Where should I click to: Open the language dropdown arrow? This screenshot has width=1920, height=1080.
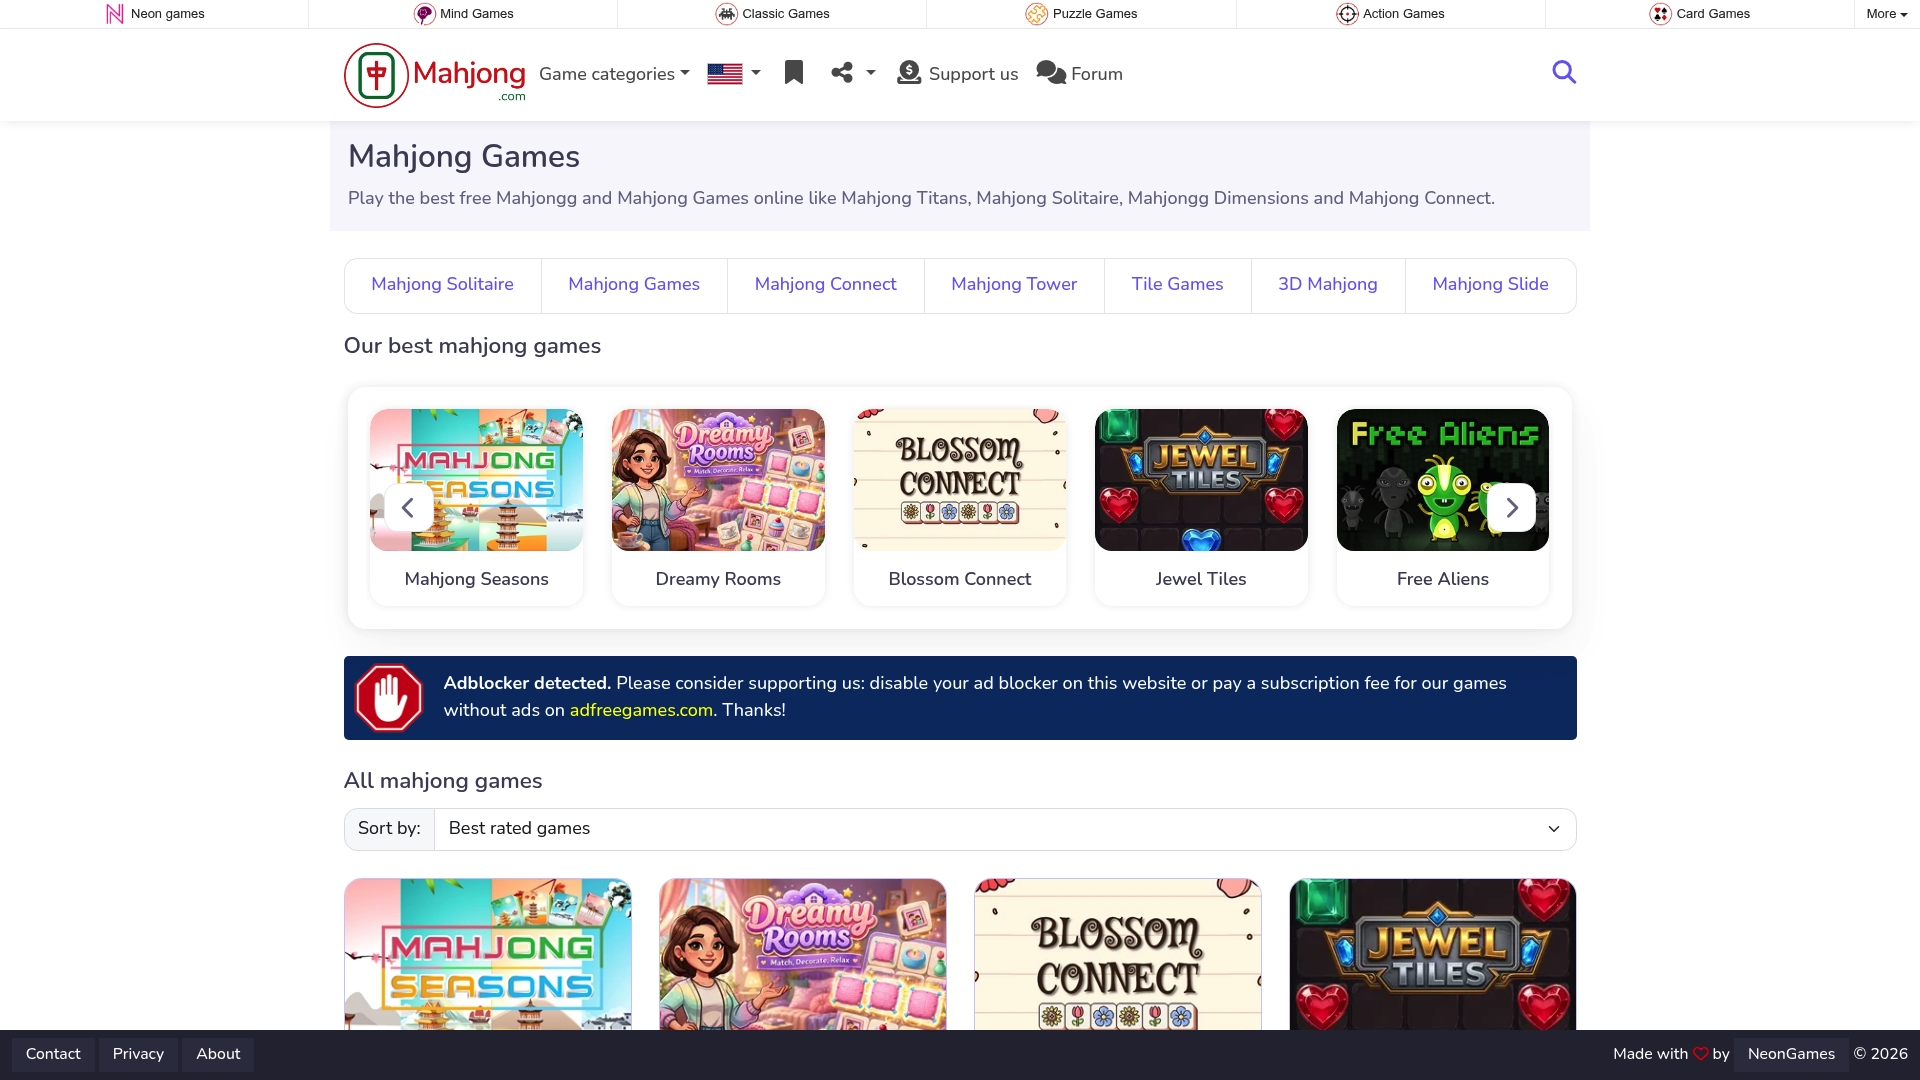(756, 73)
